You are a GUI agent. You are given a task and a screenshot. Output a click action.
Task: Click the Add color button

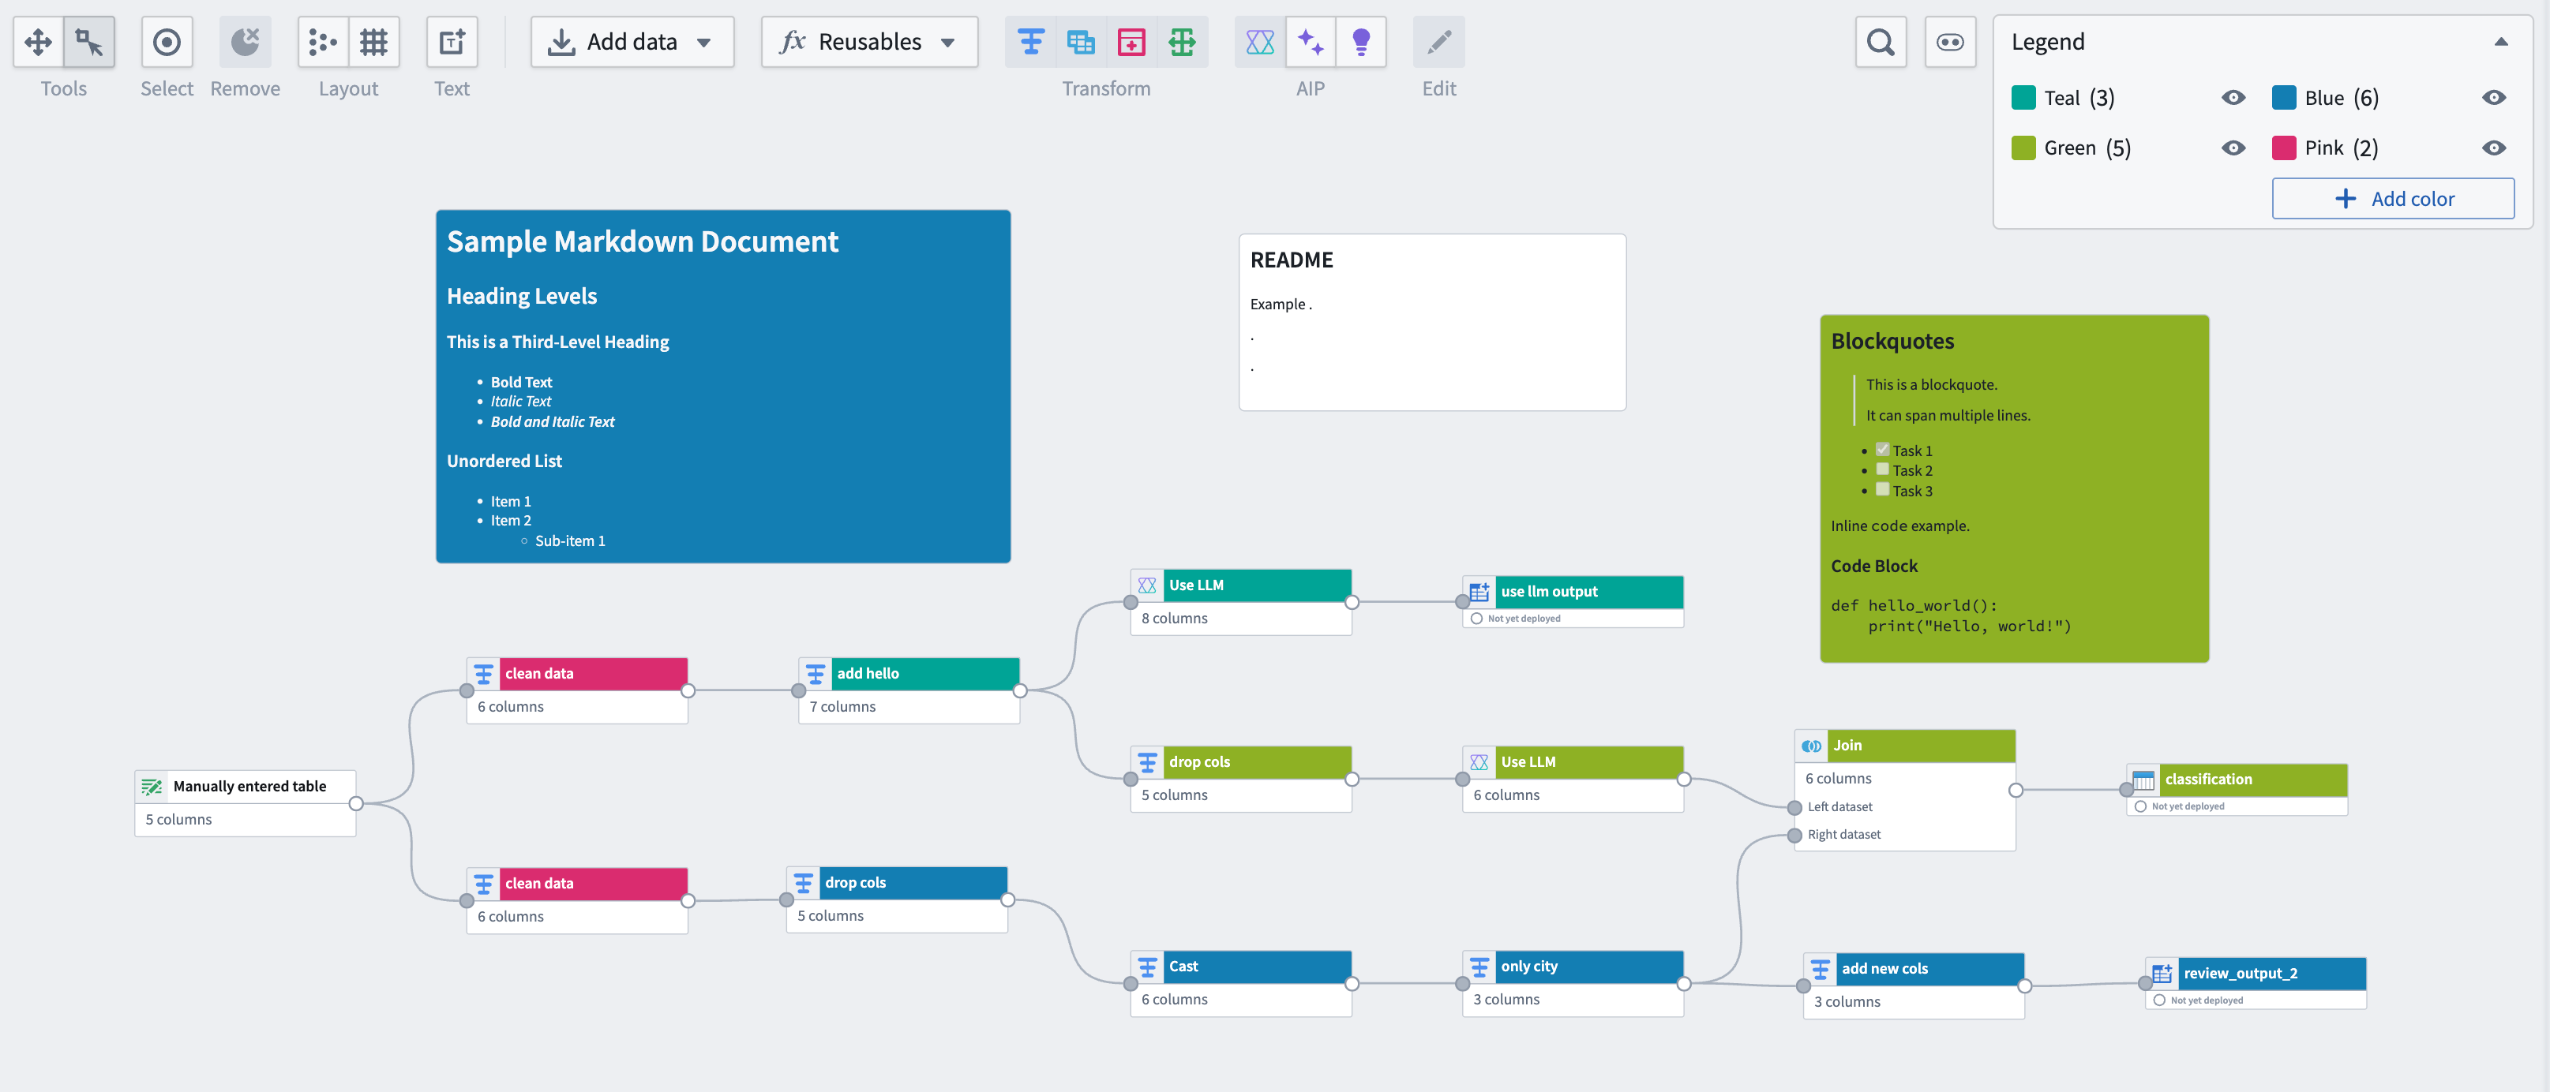tap(2393, 198)
